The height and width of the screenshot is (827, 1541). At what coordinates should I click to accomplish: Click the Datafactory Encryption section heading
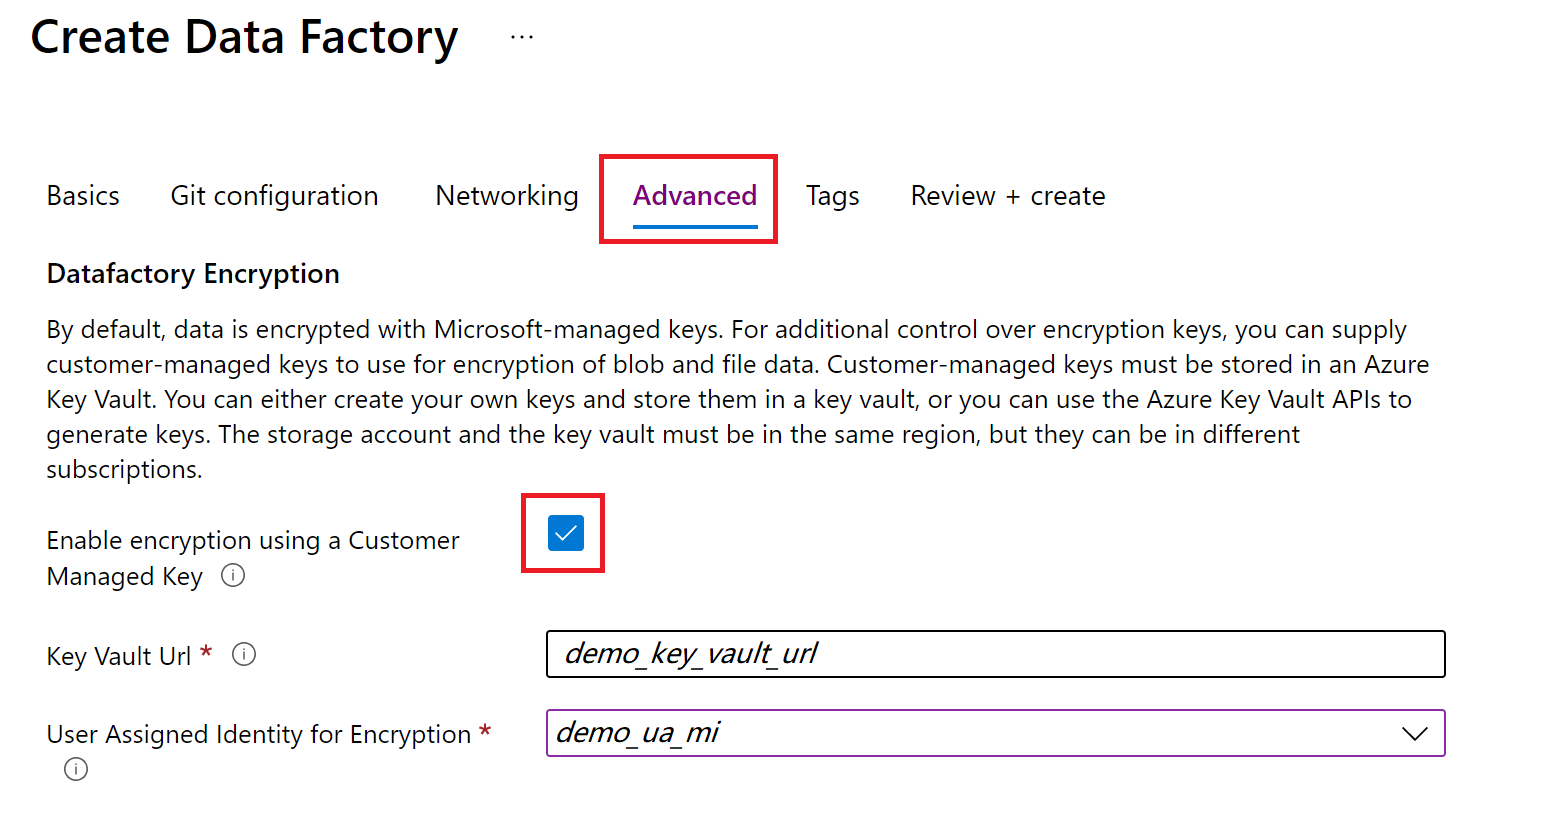click(x=193, y=274)
